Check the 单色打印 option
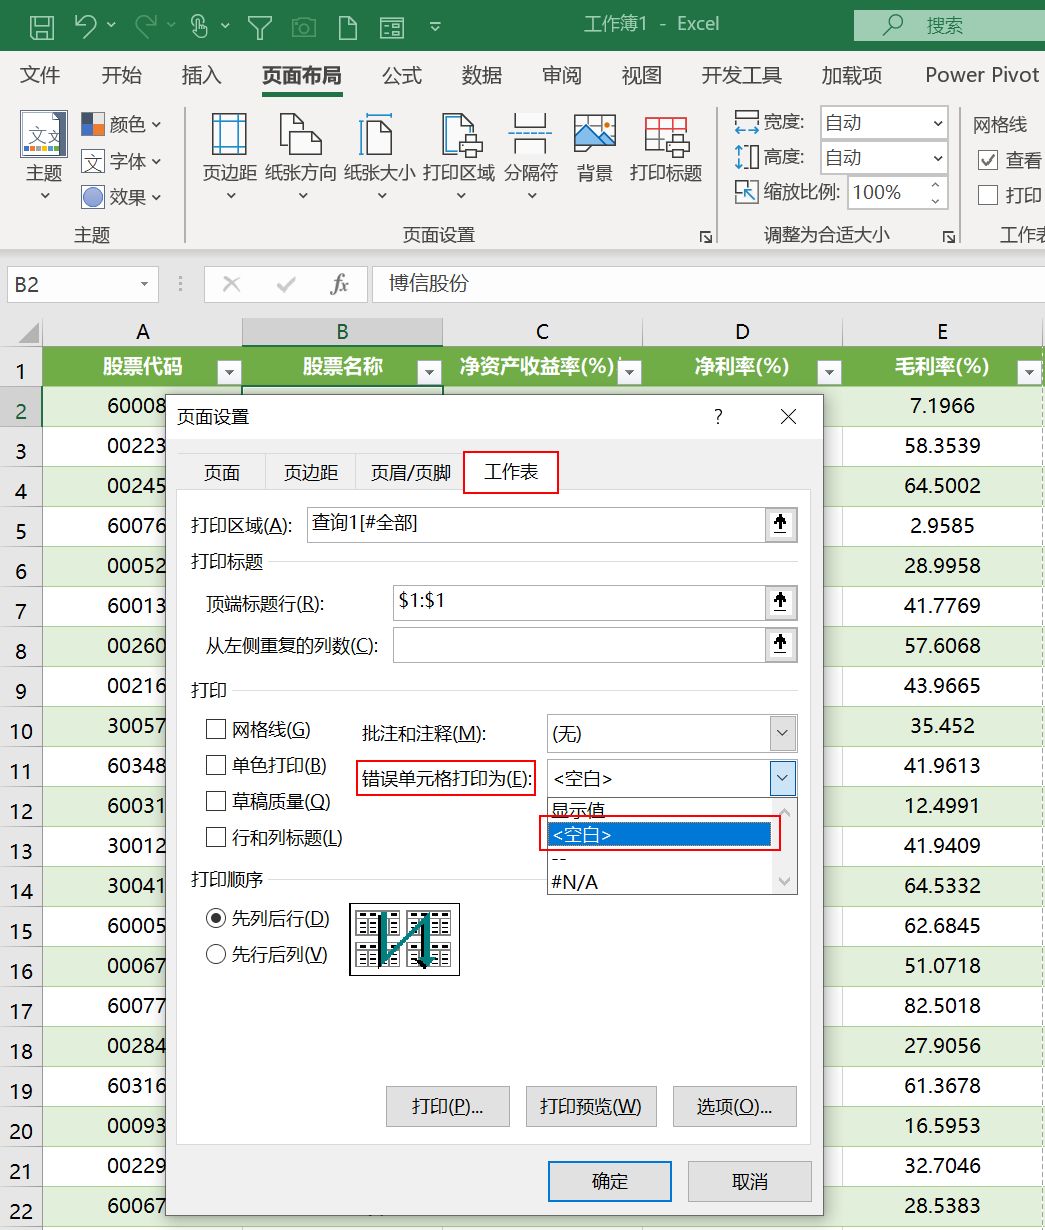 tap(215, 765)
